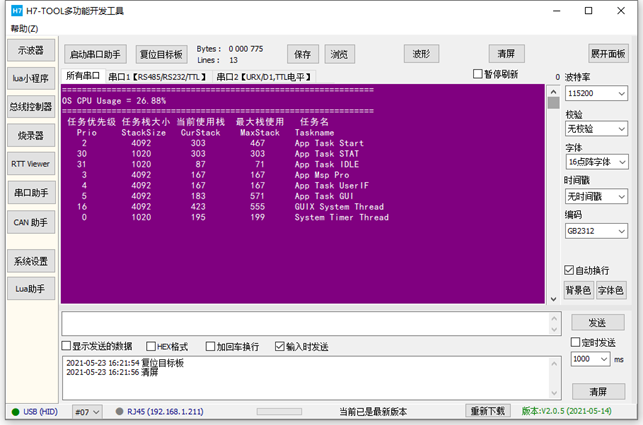Open the 背景色 background color picker

point(579,290)
